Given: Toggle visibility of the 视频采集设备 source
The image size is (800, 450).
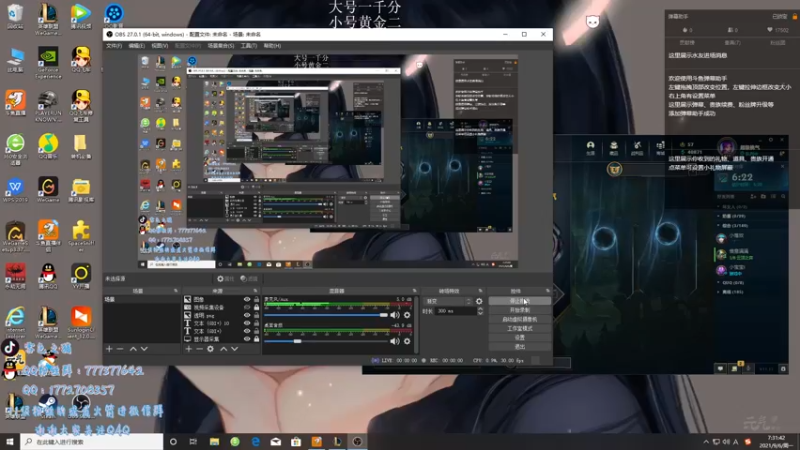Looking at the screenshot, I should pos(247,308).
